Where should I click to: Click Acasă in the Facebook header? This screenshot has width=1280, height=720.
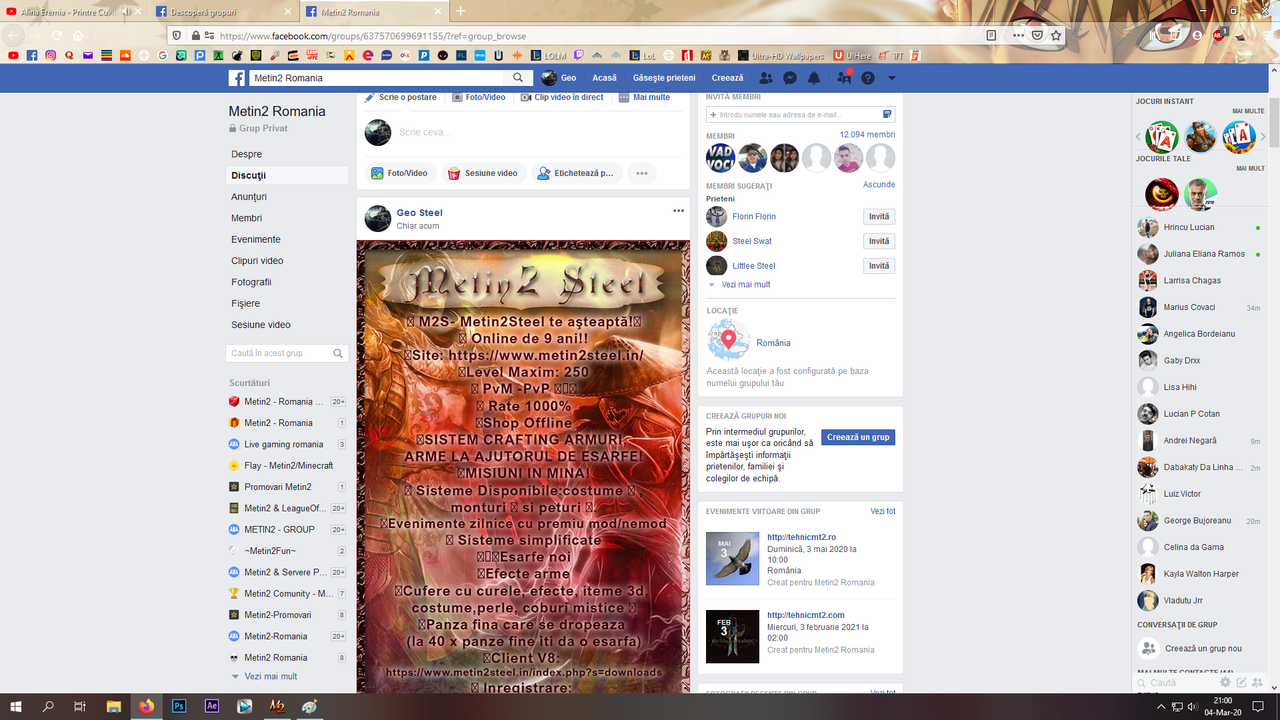(605, 78)
